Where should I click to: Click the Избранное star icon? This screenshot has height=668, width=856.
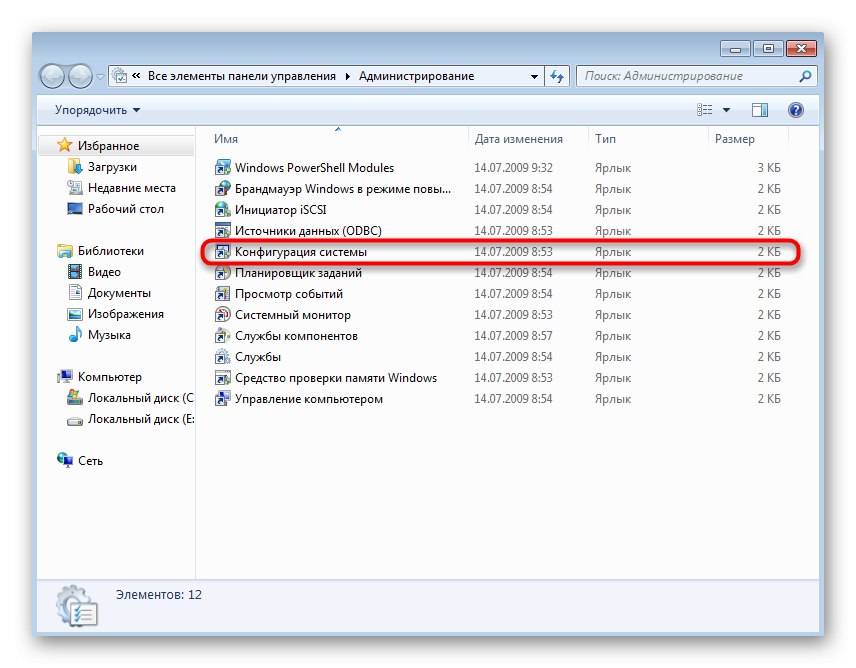64,145
